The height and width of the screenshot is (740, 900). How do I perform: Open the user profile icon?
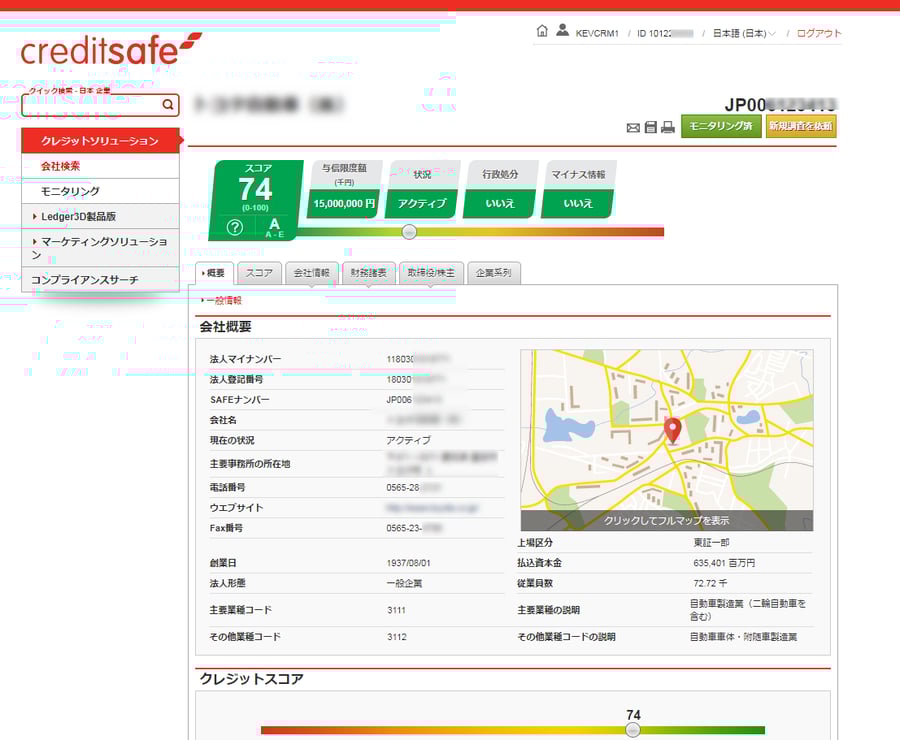(563, 32)
